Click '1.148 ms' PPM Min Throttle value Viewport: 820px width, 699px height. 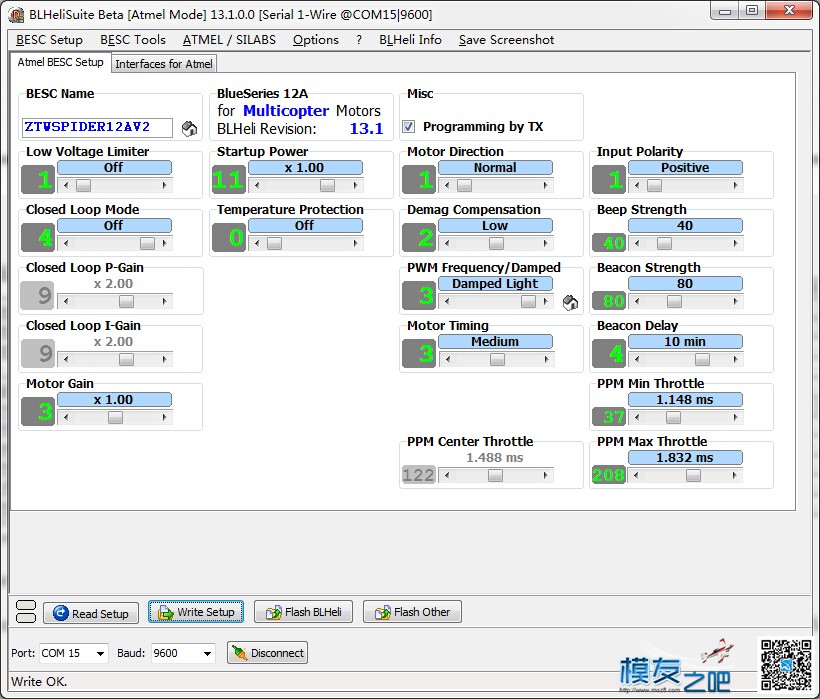click(x=685, y=399)
